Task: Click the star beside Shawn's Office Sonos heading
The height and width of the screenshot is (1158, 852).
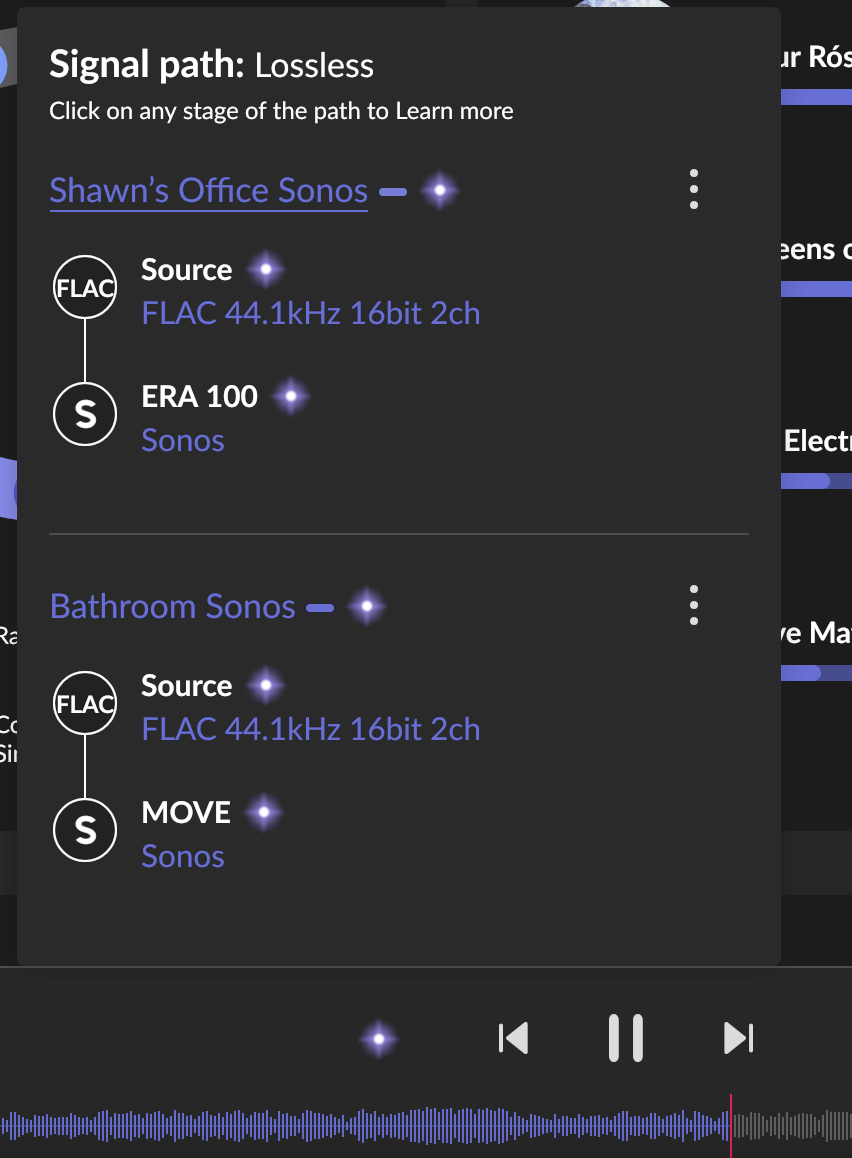Action: [x=439, y=190]
